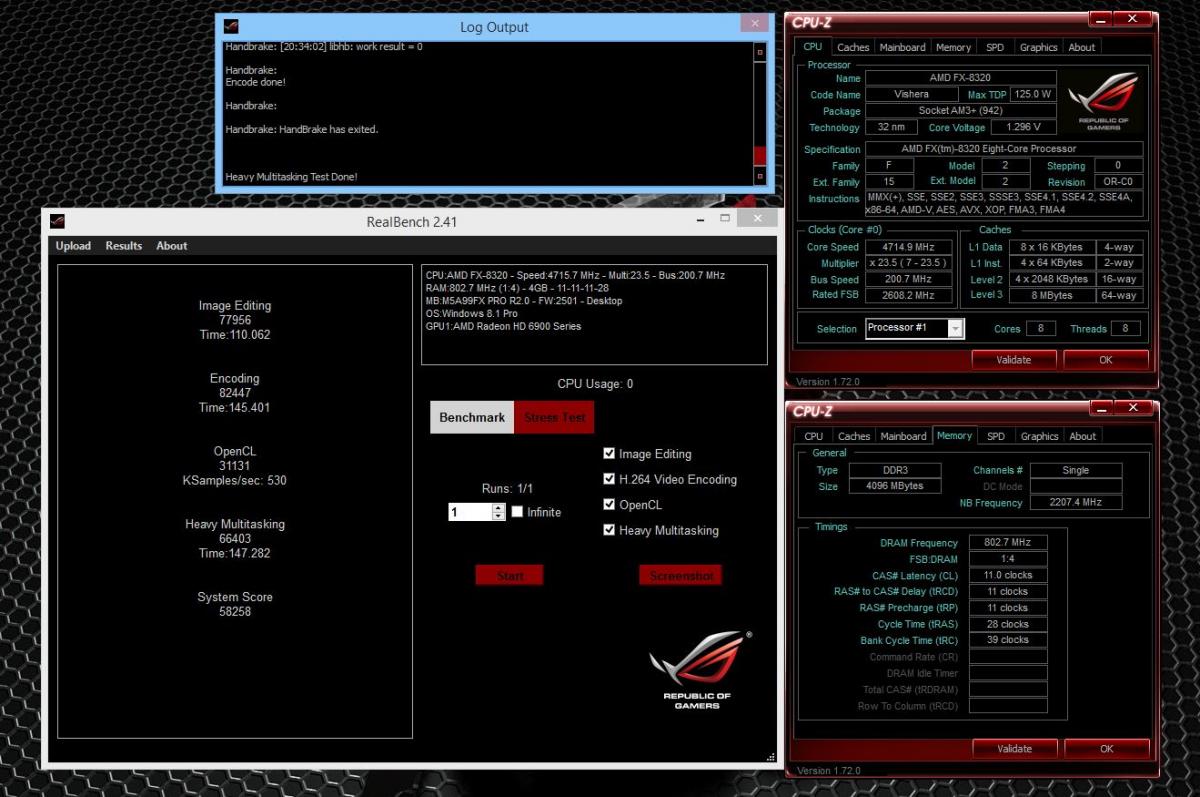Click the AMD FX-8320 Name field
The width and height of the screenshot is (1200, 797).
[960, 78]
